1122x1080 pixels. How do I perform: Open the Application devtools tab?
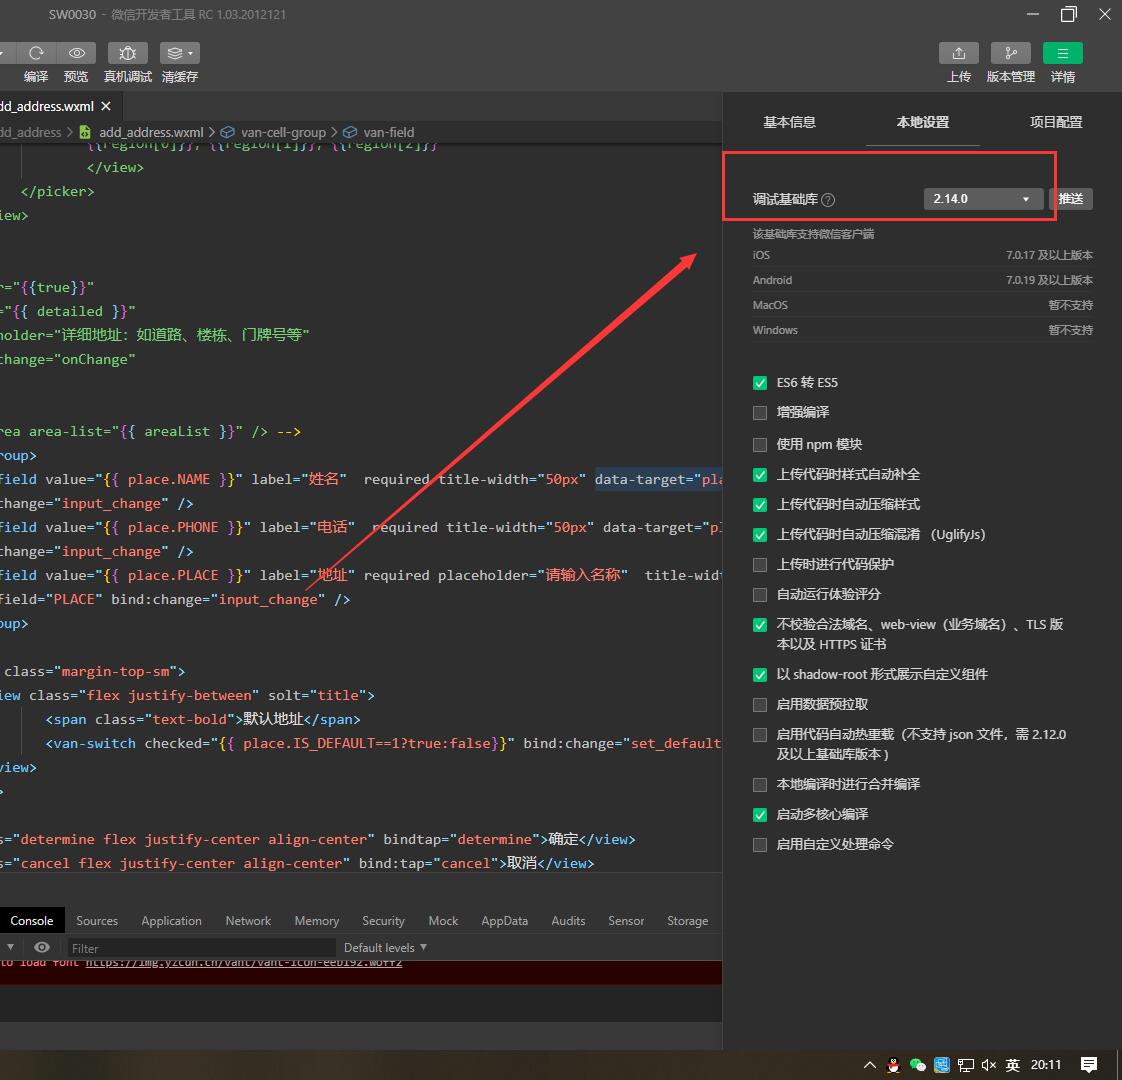171,920
